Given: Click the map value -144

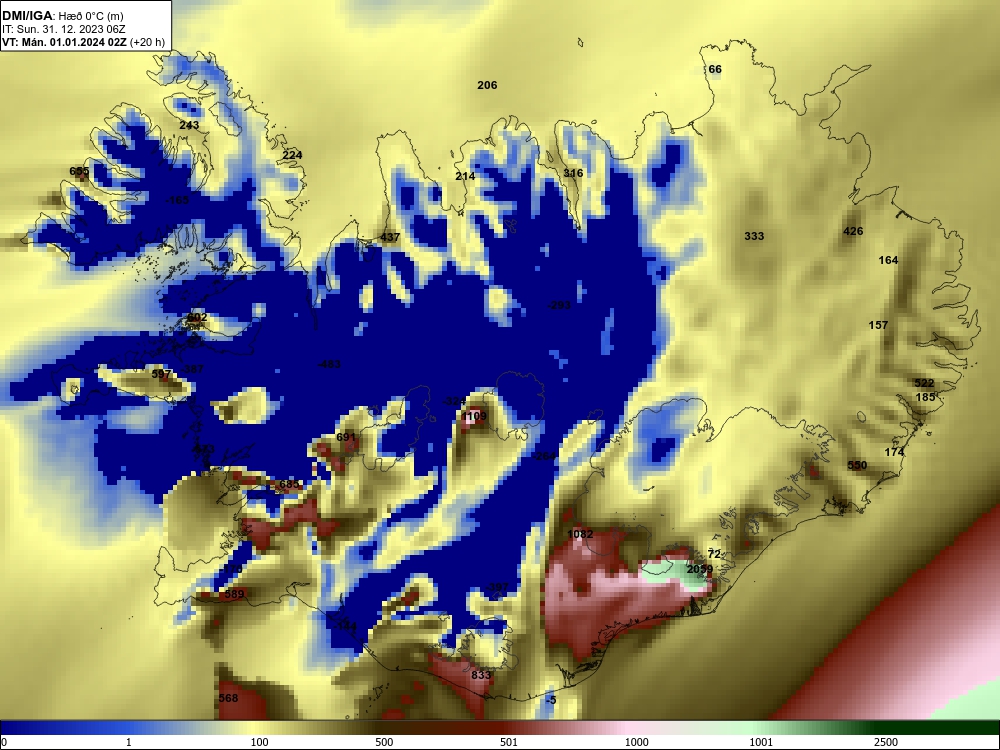Looking at the screenshot, I should 346,626.
